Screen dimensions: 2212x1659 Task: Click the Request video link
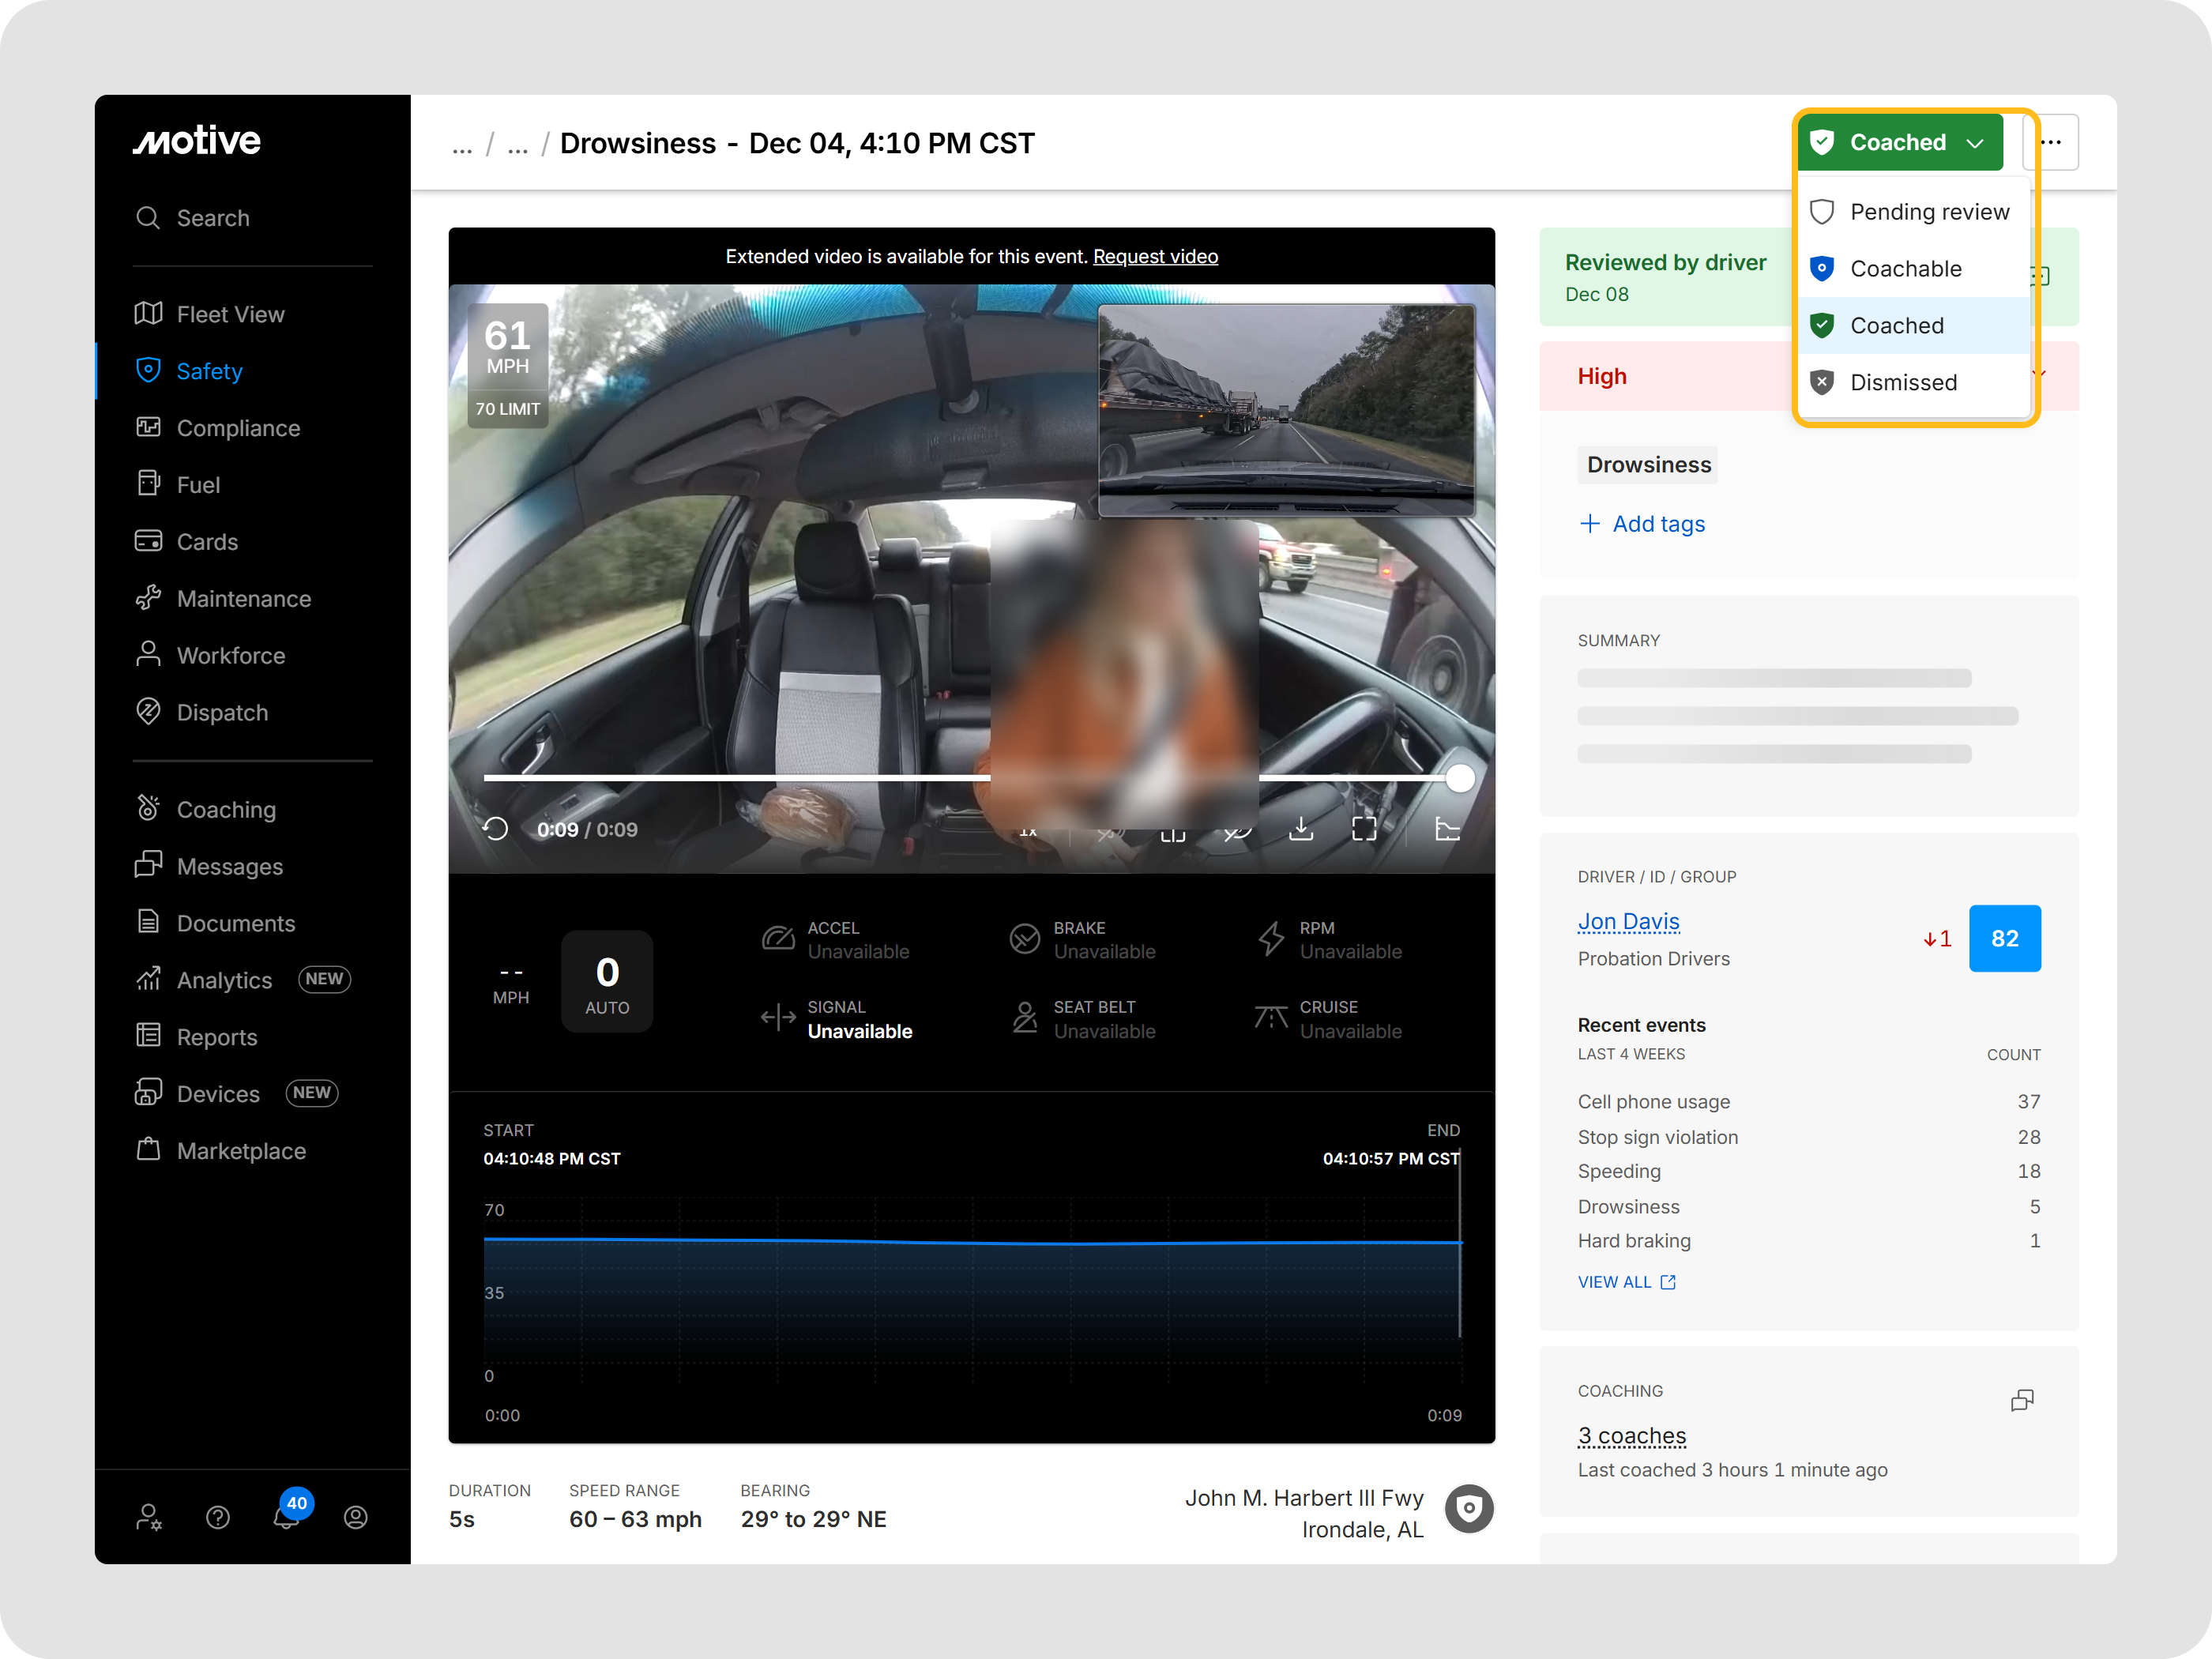(1154, 257)
